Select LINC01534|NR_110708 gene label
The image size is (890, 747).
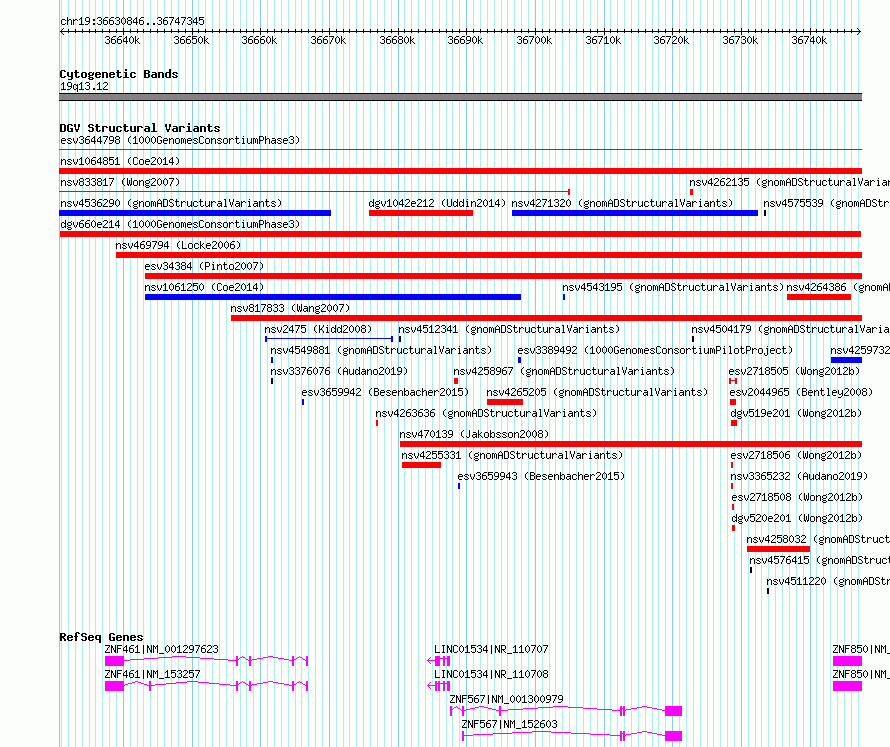tap(491, 674)
